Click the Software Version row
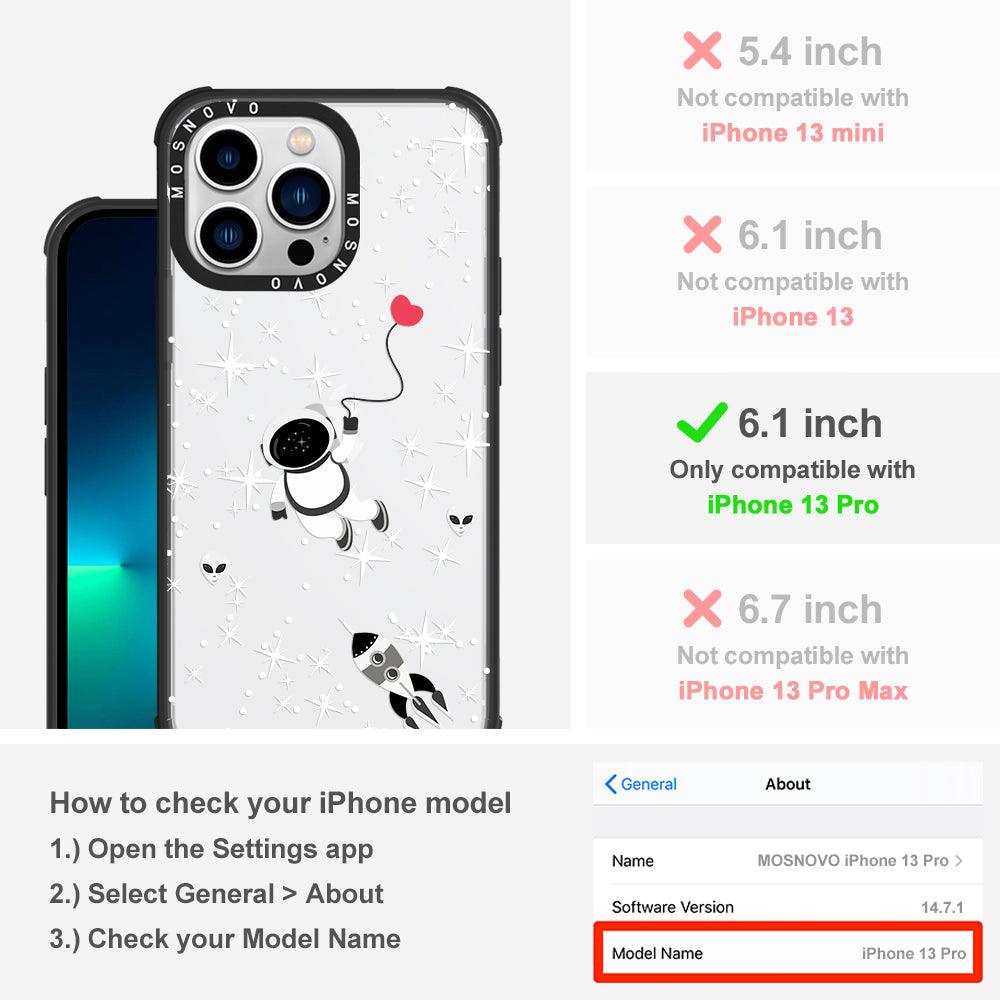1000x1000 pixels. coord(788,906)
